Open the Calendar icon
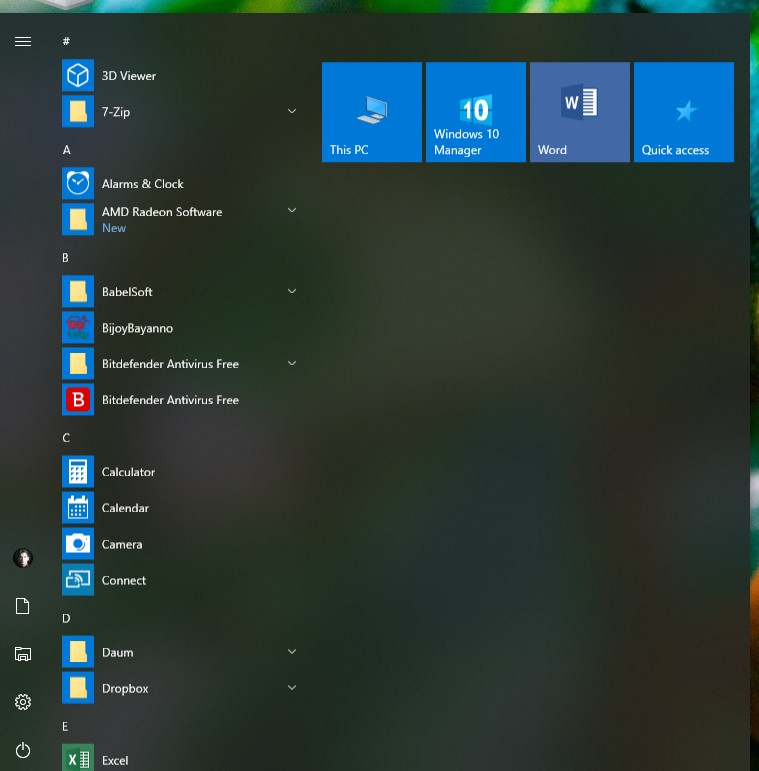 (x=78, y=507)
